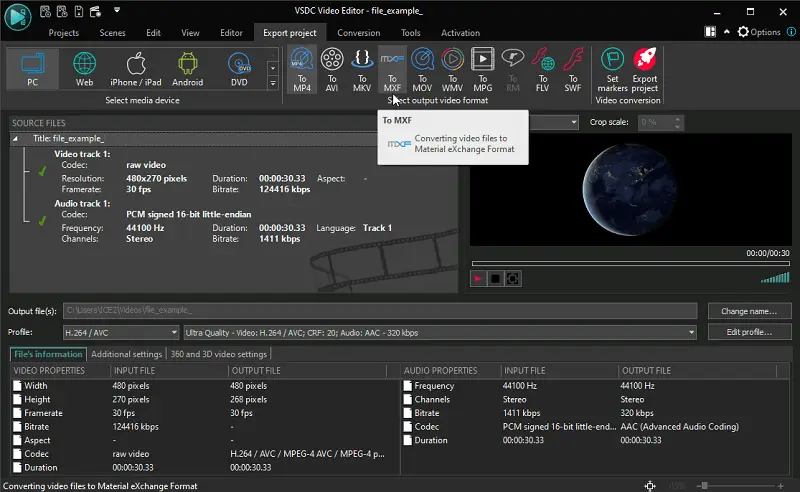Image resolution: width=800 pixels, height=492 pixels.
Task: Switch to 360 and 3D video settings tab
Action: tap(219, 354)
